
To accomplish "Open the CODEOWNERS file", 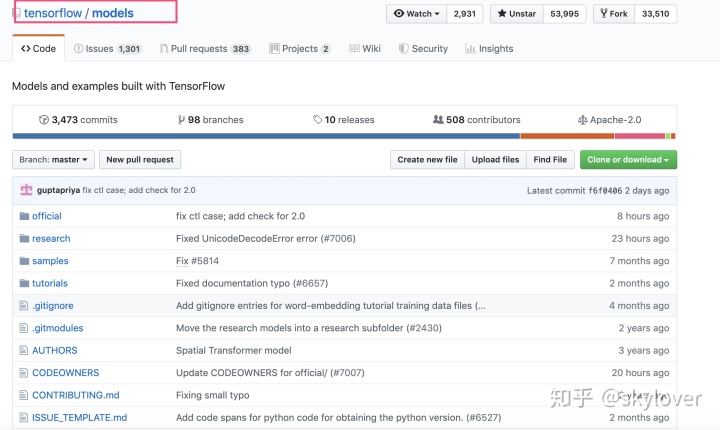I will [66, 373].
